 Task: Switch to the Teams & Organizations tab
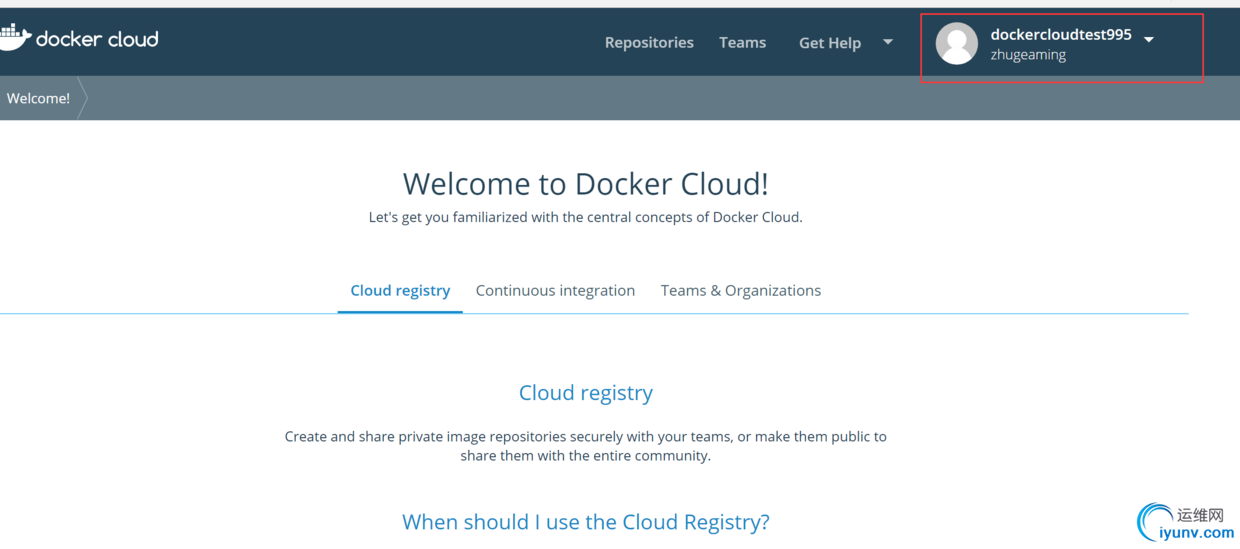[x=741, y=290]
